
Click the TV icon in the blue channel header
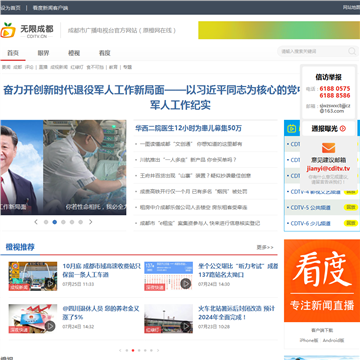tap(292, 128)
